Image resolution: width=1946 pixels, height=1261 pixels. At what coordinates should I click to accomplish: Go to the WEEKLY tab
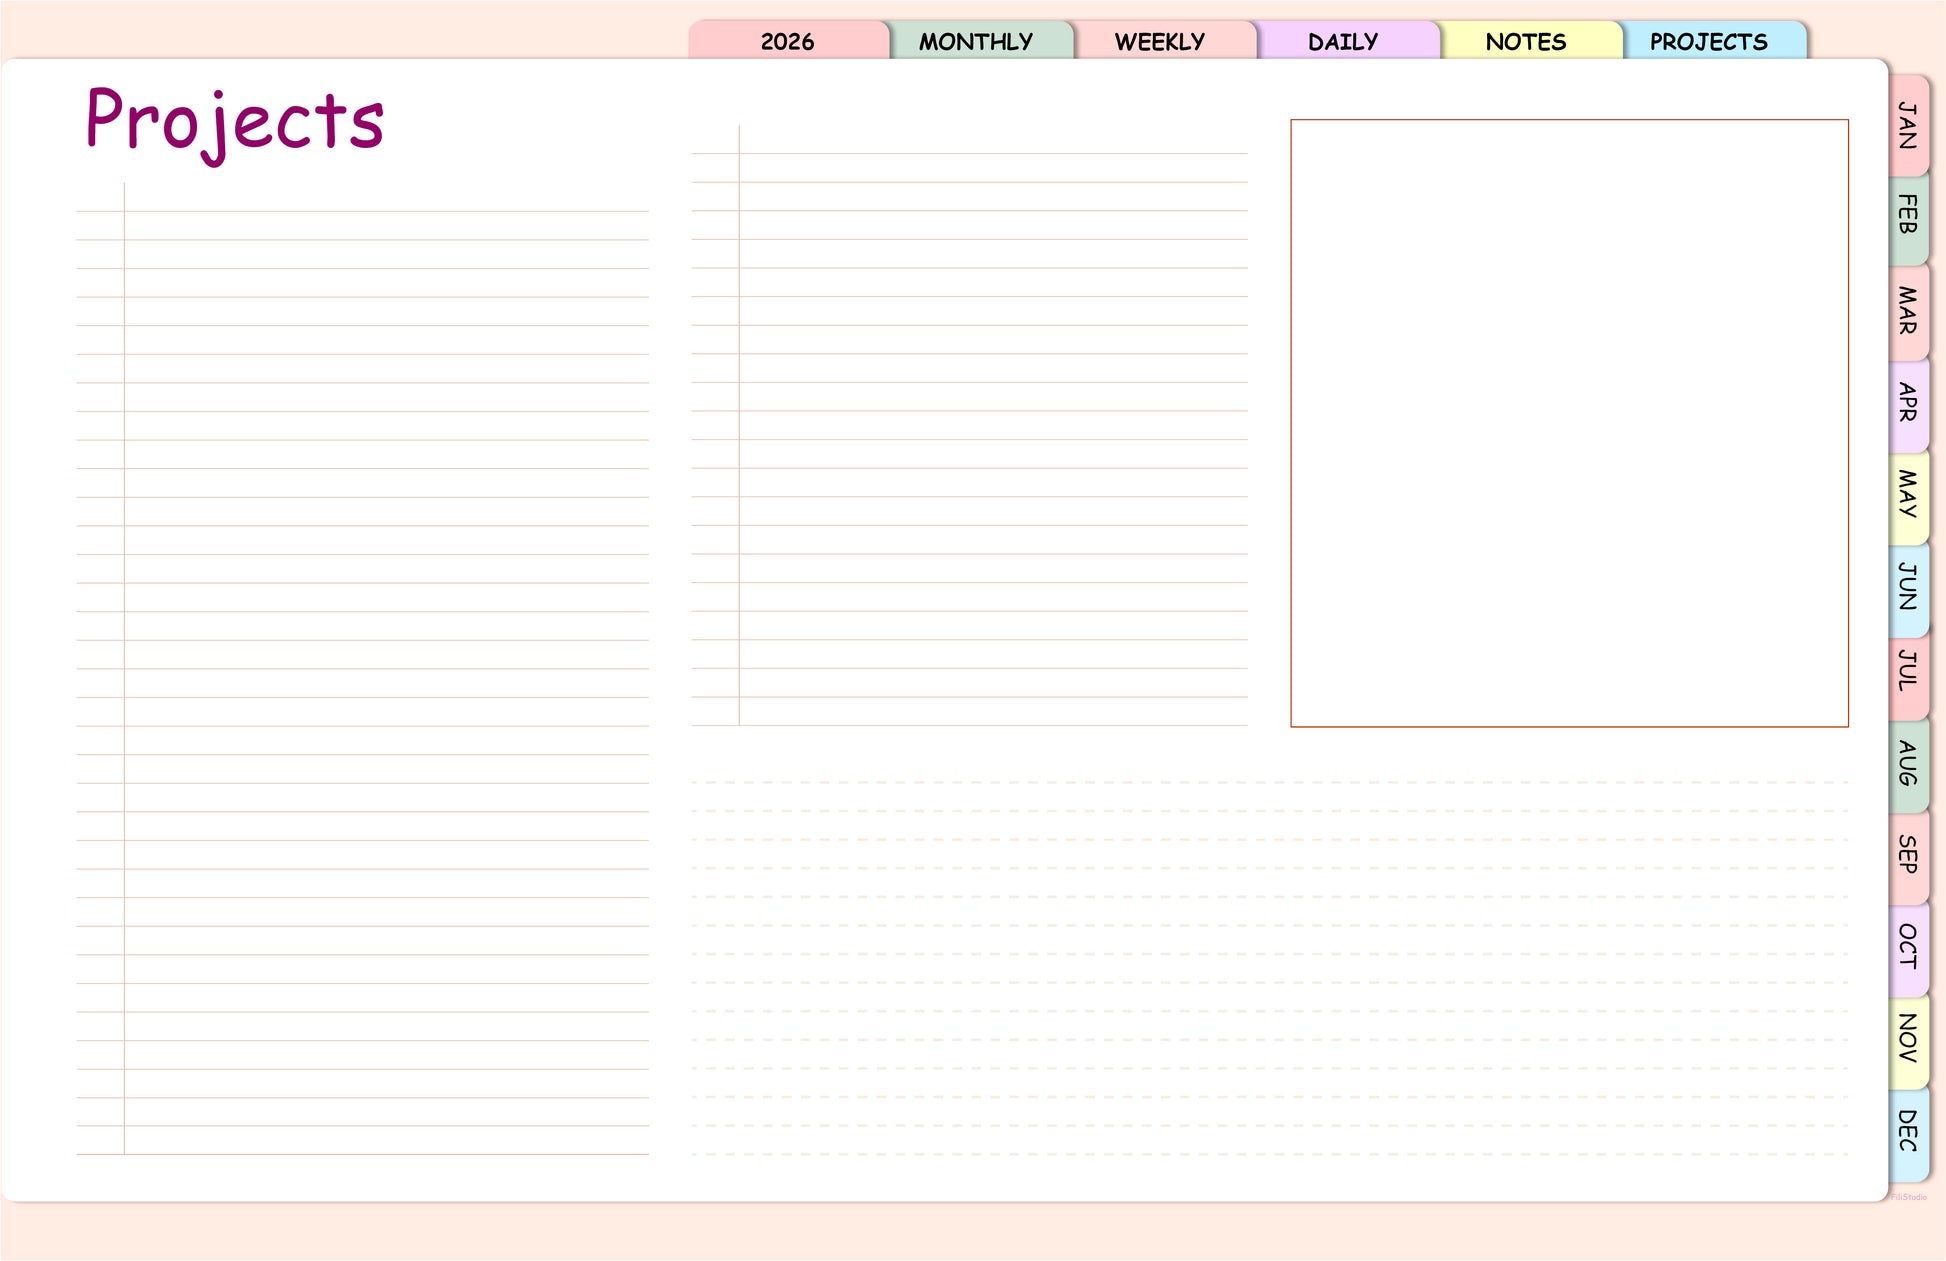coord(1165,40)
